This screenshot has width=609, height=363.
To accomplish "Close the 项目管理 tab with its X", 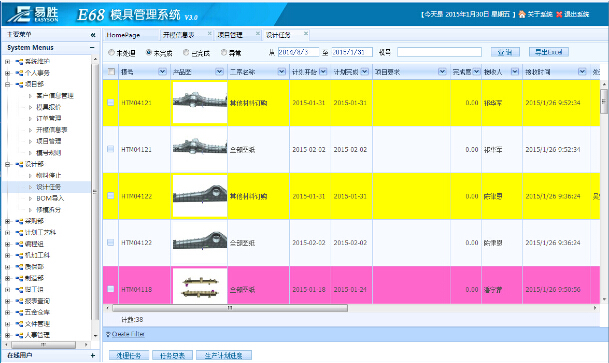I will click(258, 34).
